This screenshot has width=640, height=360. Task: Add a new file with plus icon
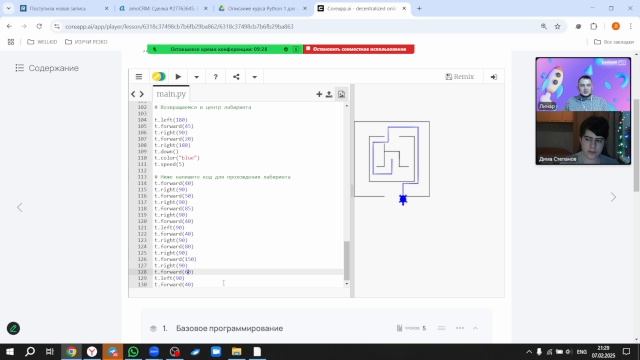(x=319, y=94)
